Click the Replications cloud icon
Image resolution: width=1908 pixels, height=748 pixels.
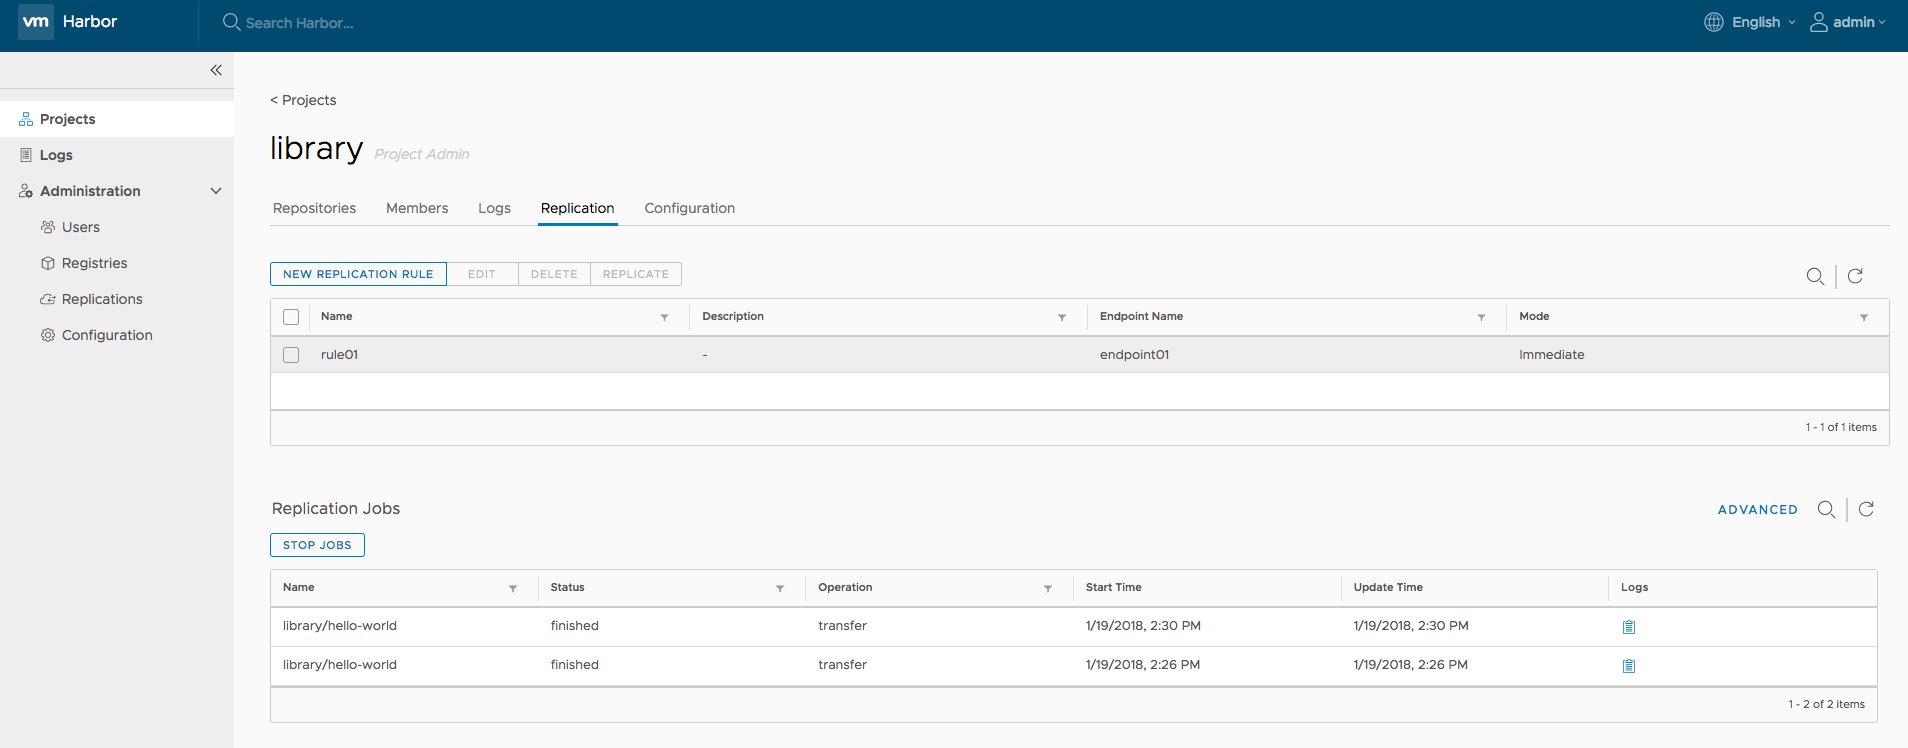click(x=48, y=299)
